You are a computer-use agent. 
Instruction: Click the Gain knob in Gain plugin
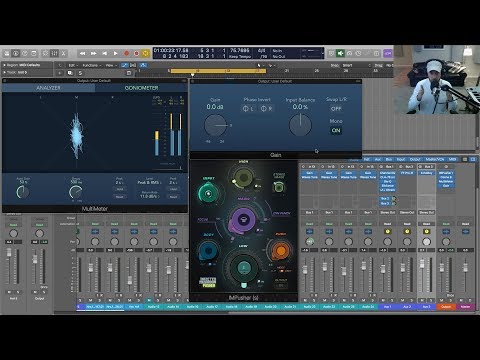point(215,125)
